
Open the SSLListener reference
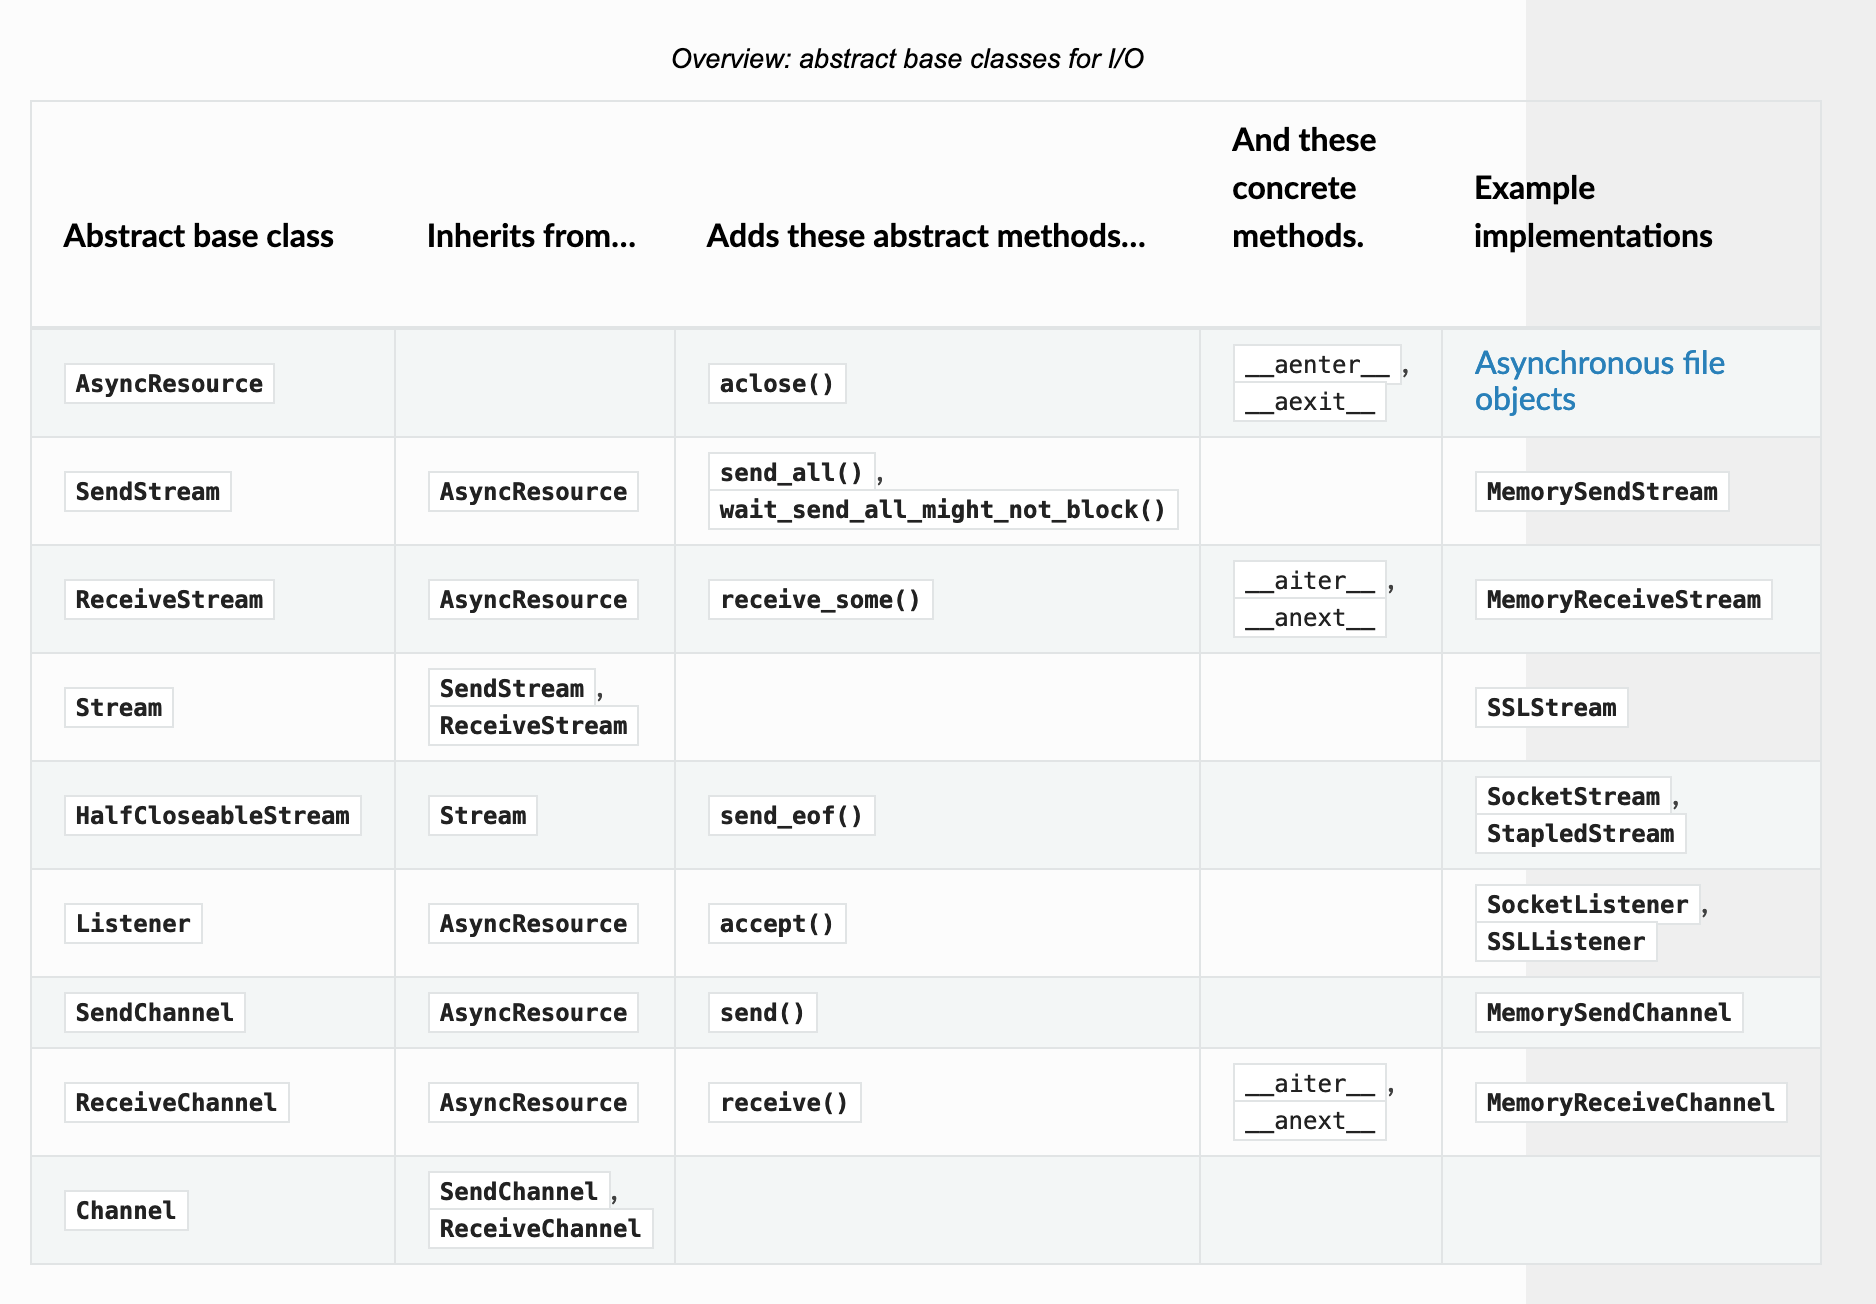(1565, 942)
